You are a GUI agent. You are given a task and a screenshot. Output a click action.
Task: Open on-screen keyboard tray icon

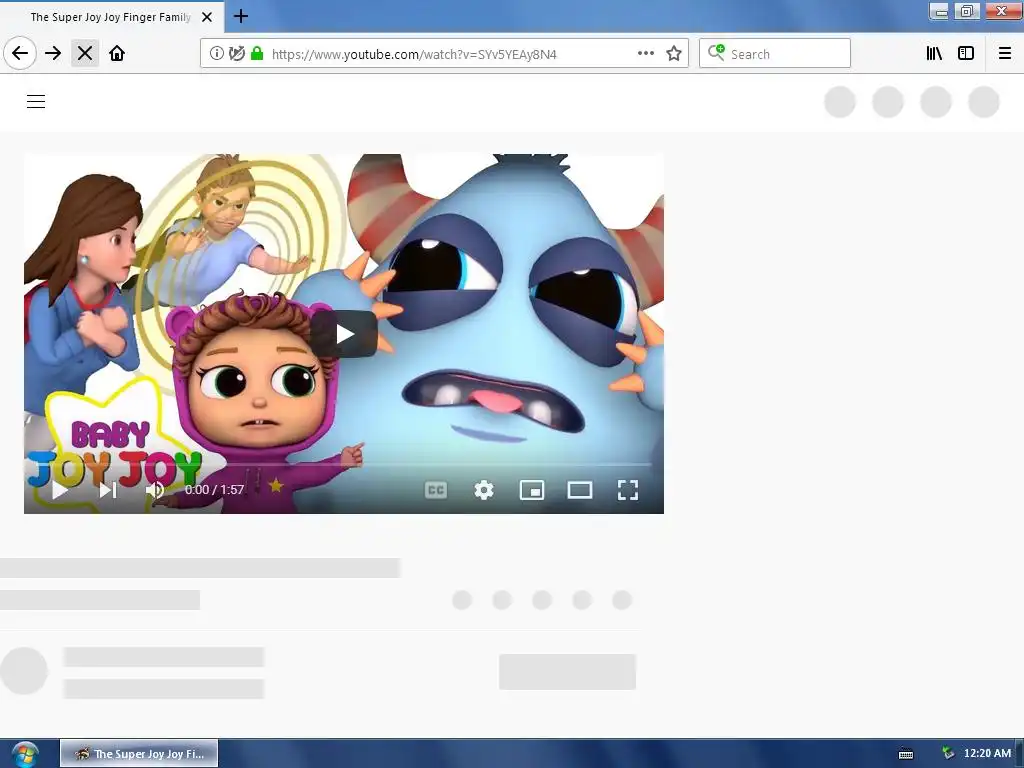[906, 754]
